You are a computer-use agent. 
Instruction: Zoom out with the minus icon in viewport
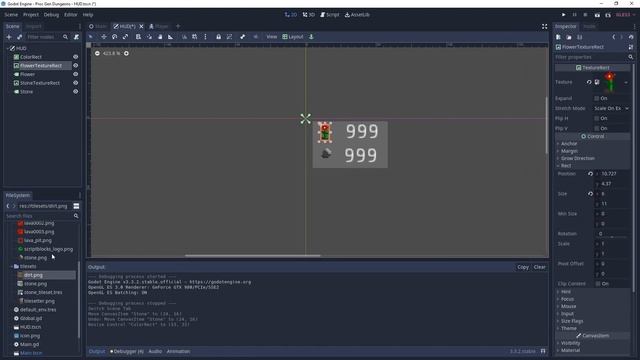click(97, 53)
